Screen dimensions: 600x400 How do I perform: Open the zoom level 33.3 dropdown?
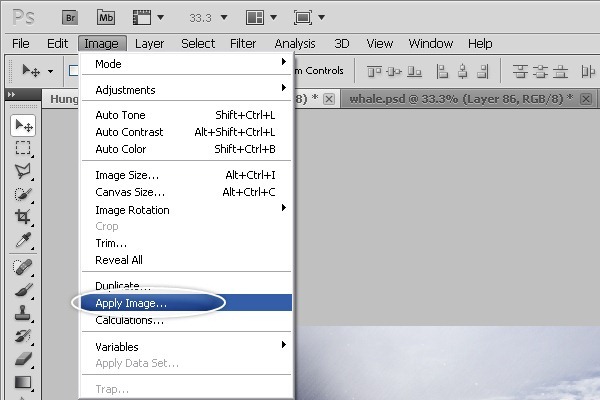click(209, 17)
